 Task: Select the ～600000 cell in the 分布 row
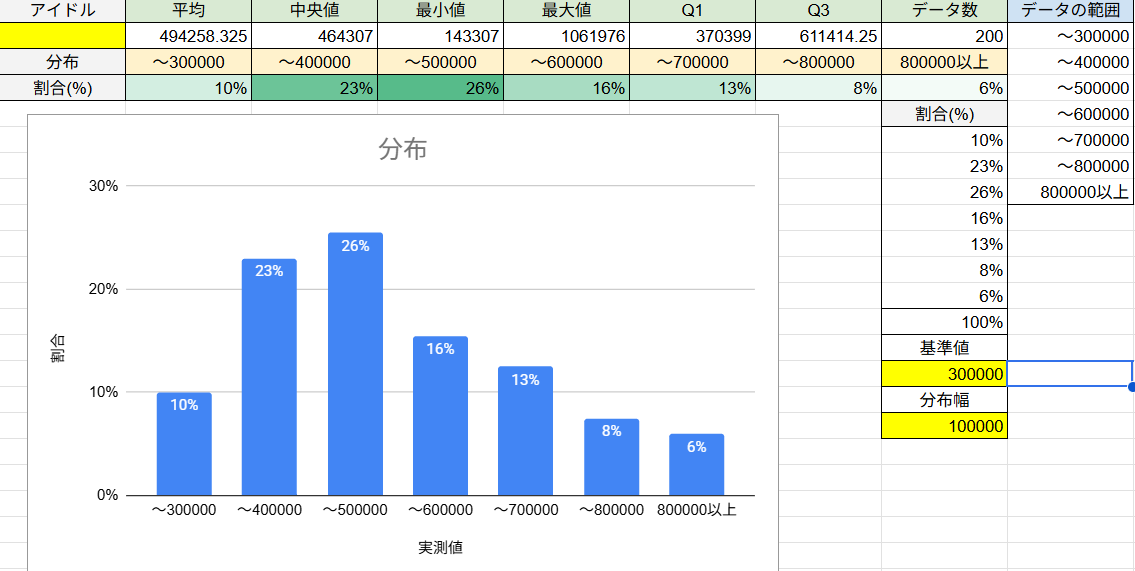coord(567,62)
